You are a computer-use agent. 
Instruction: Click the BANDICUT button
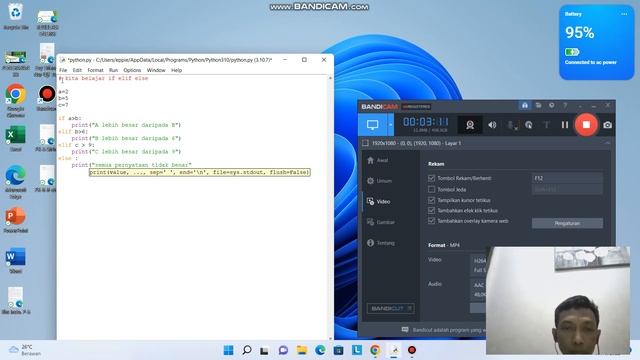click(391, 308)
